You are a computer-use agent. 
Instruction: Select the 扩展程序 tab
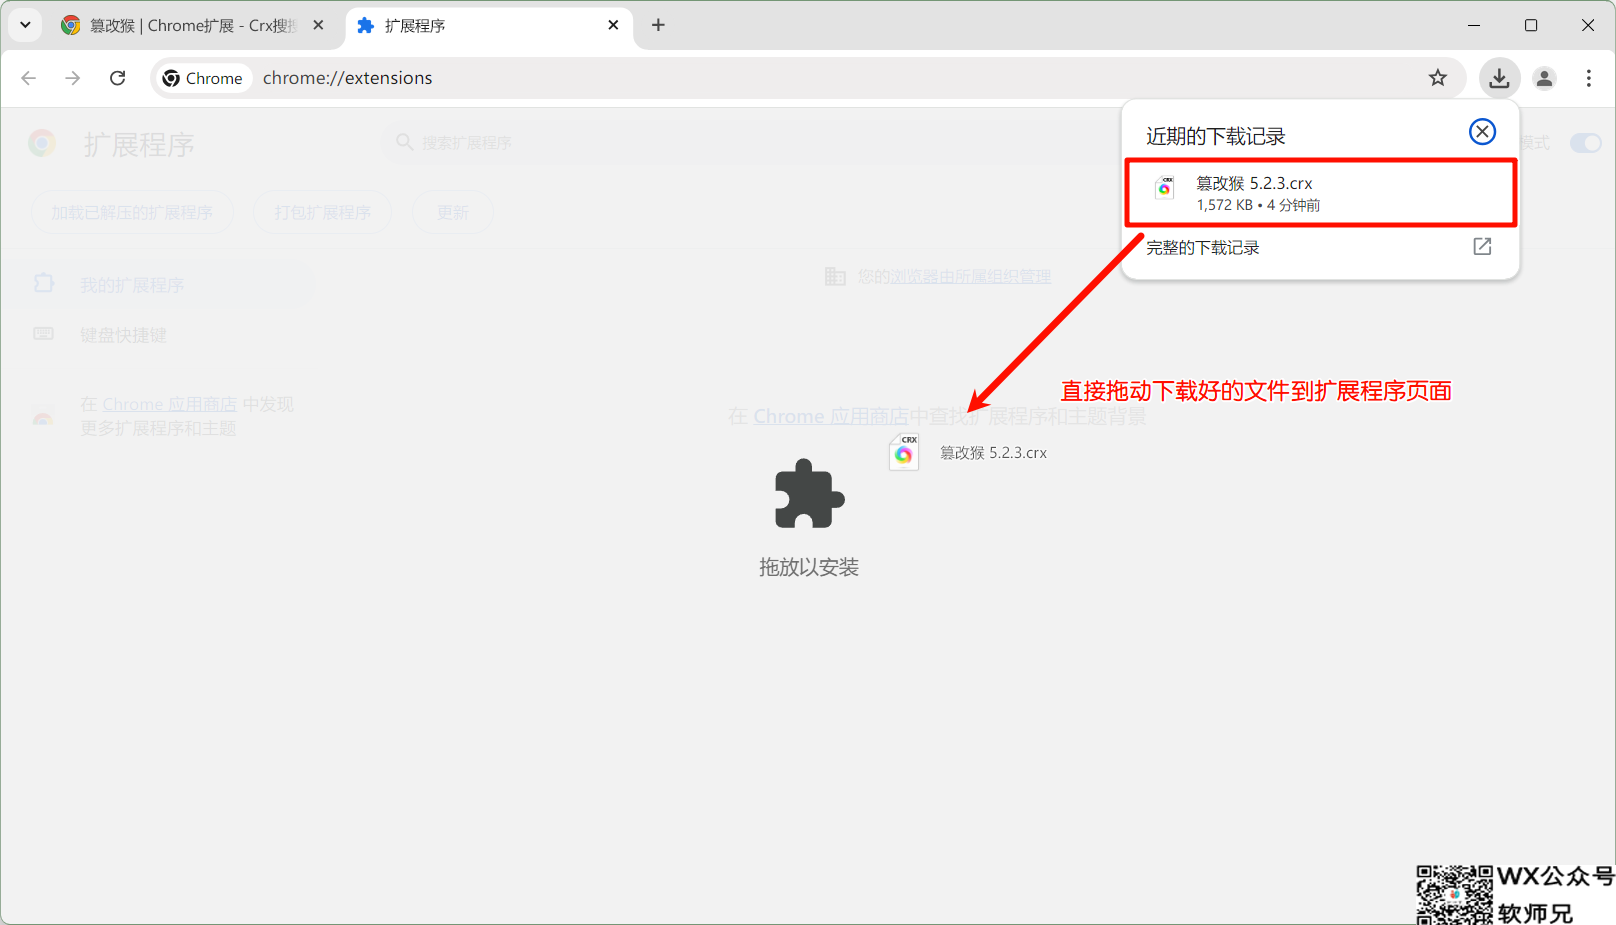tap(488, 25)
